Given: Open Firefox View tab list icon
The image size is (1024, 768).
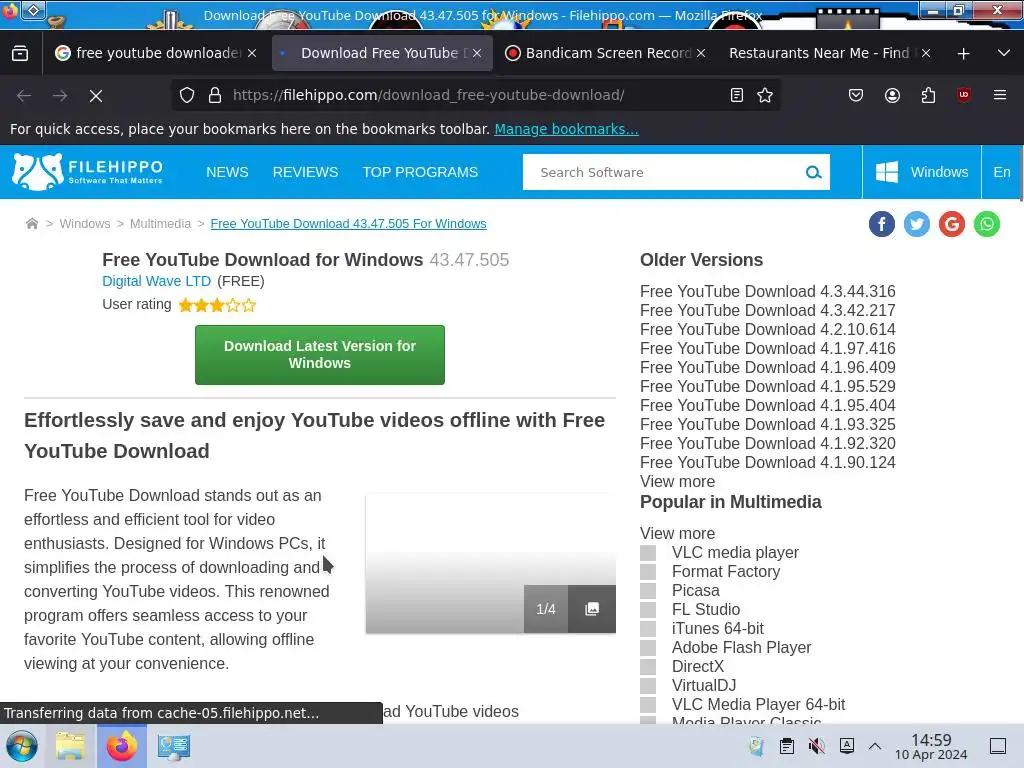Looking at the screenshot, I should click(x=20, y=54).
